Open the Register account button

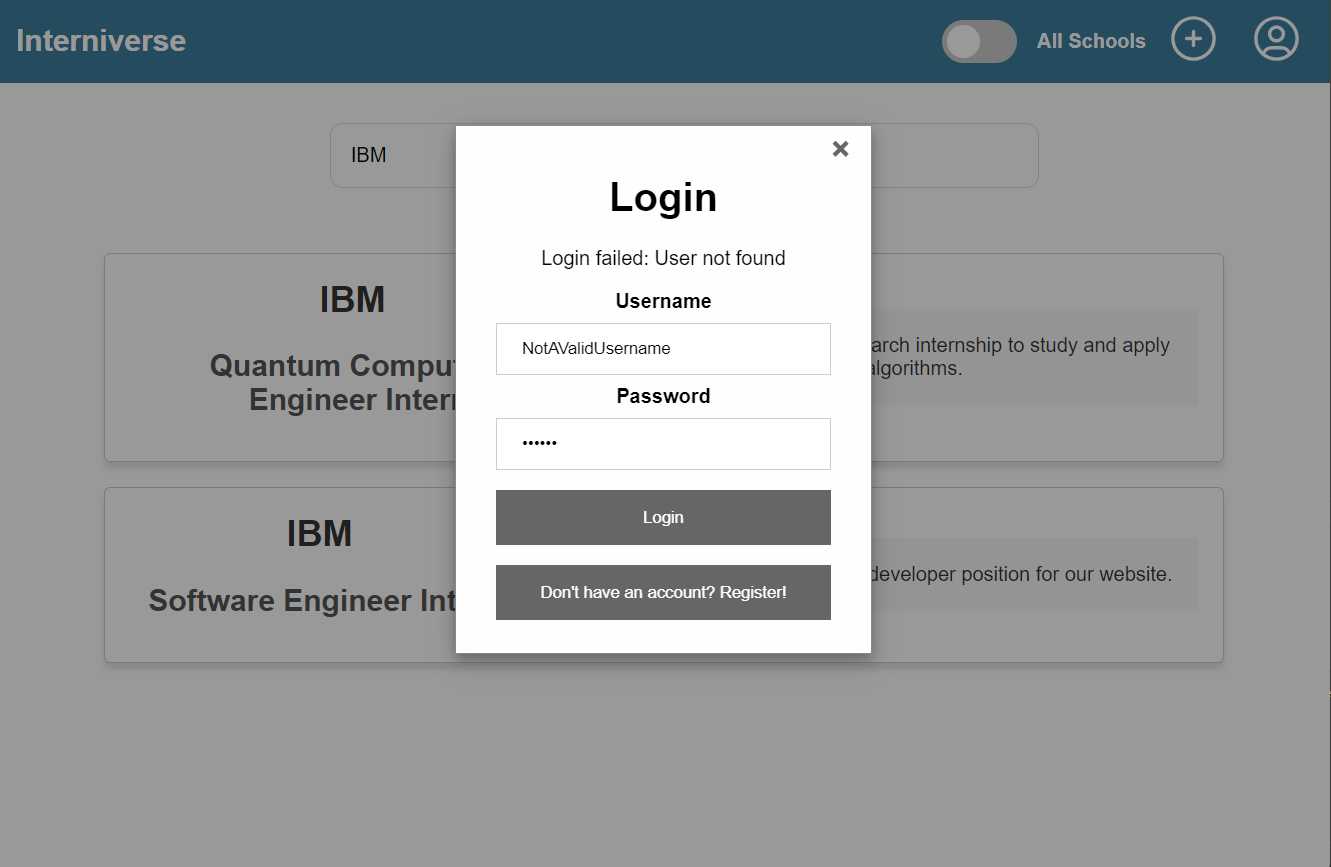(x=663, y=592)
